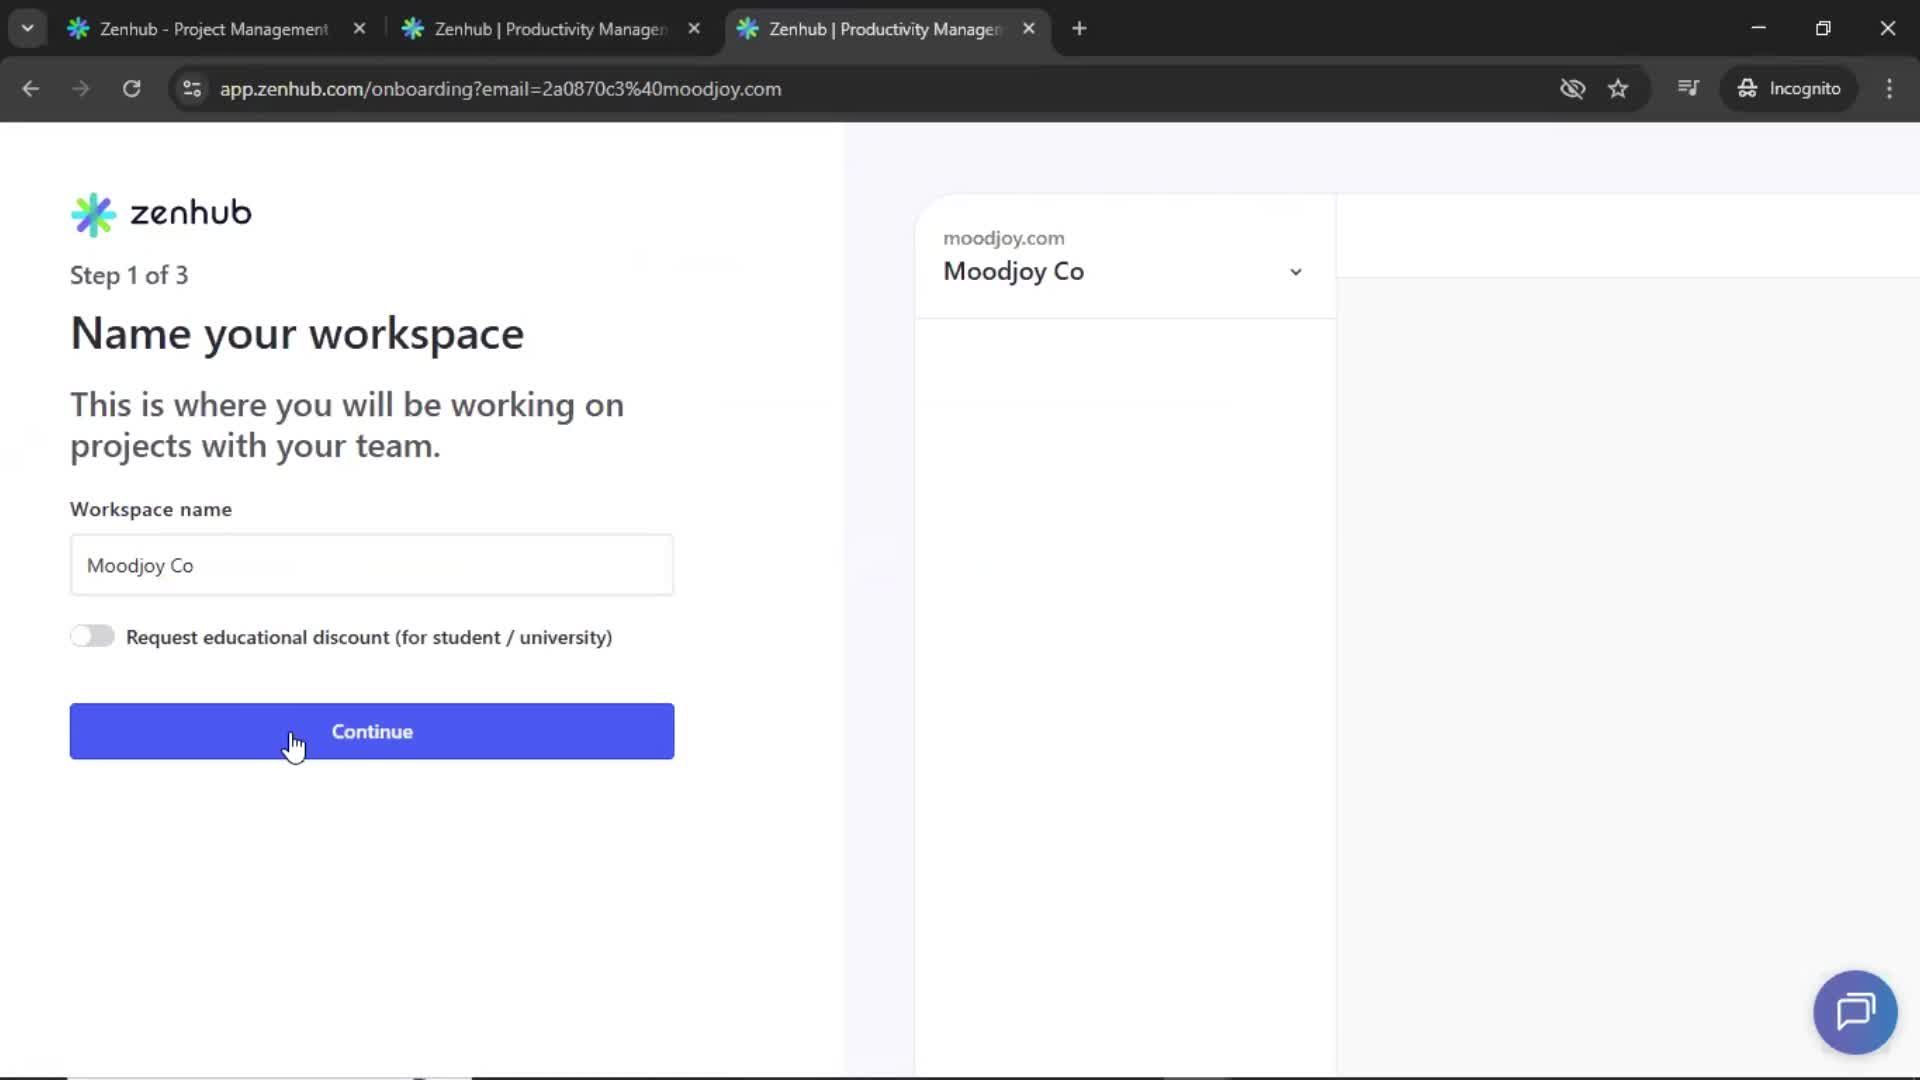Open the chat support bubble
The height and width of the screenshot is (1080, 1920).
click(x=1854, y=1012)
